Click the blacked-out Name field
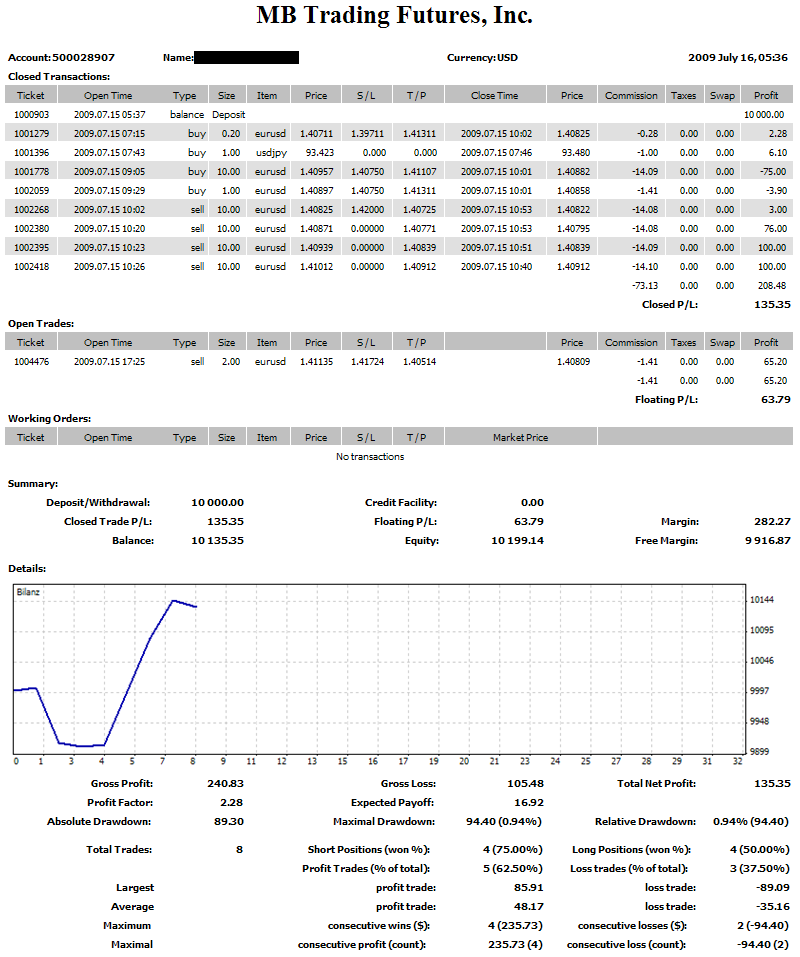The width and height of the screenshot is (800, 957). pos(246,58)
